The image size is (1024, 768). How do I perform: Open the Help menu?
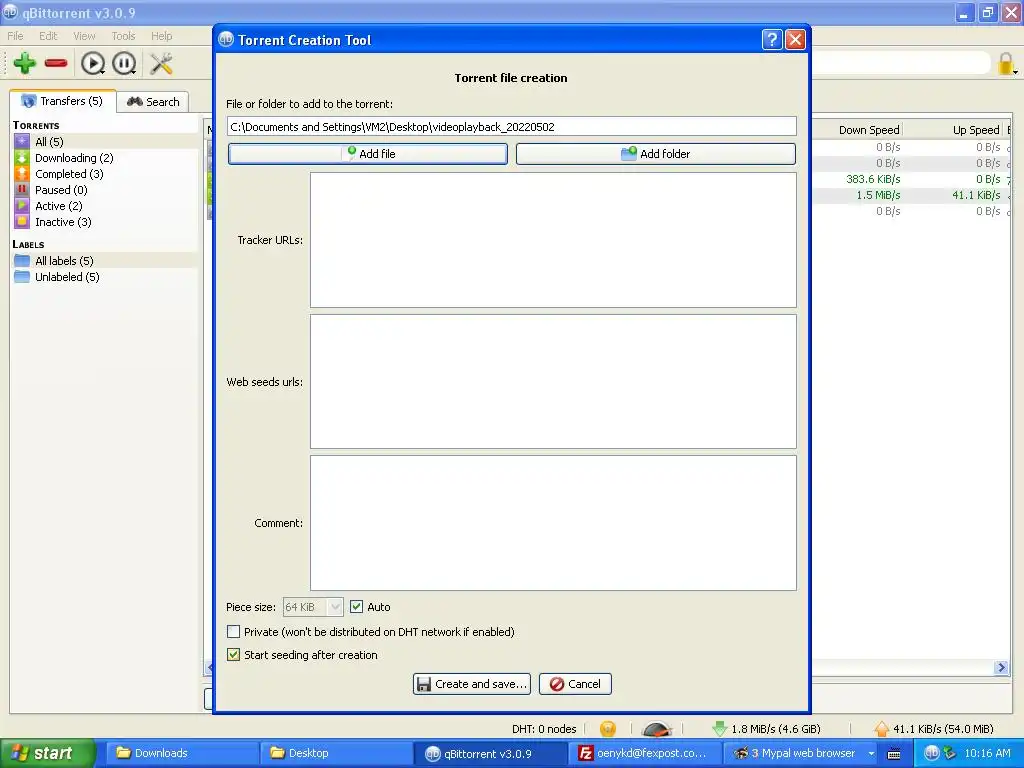coord(162,36)
